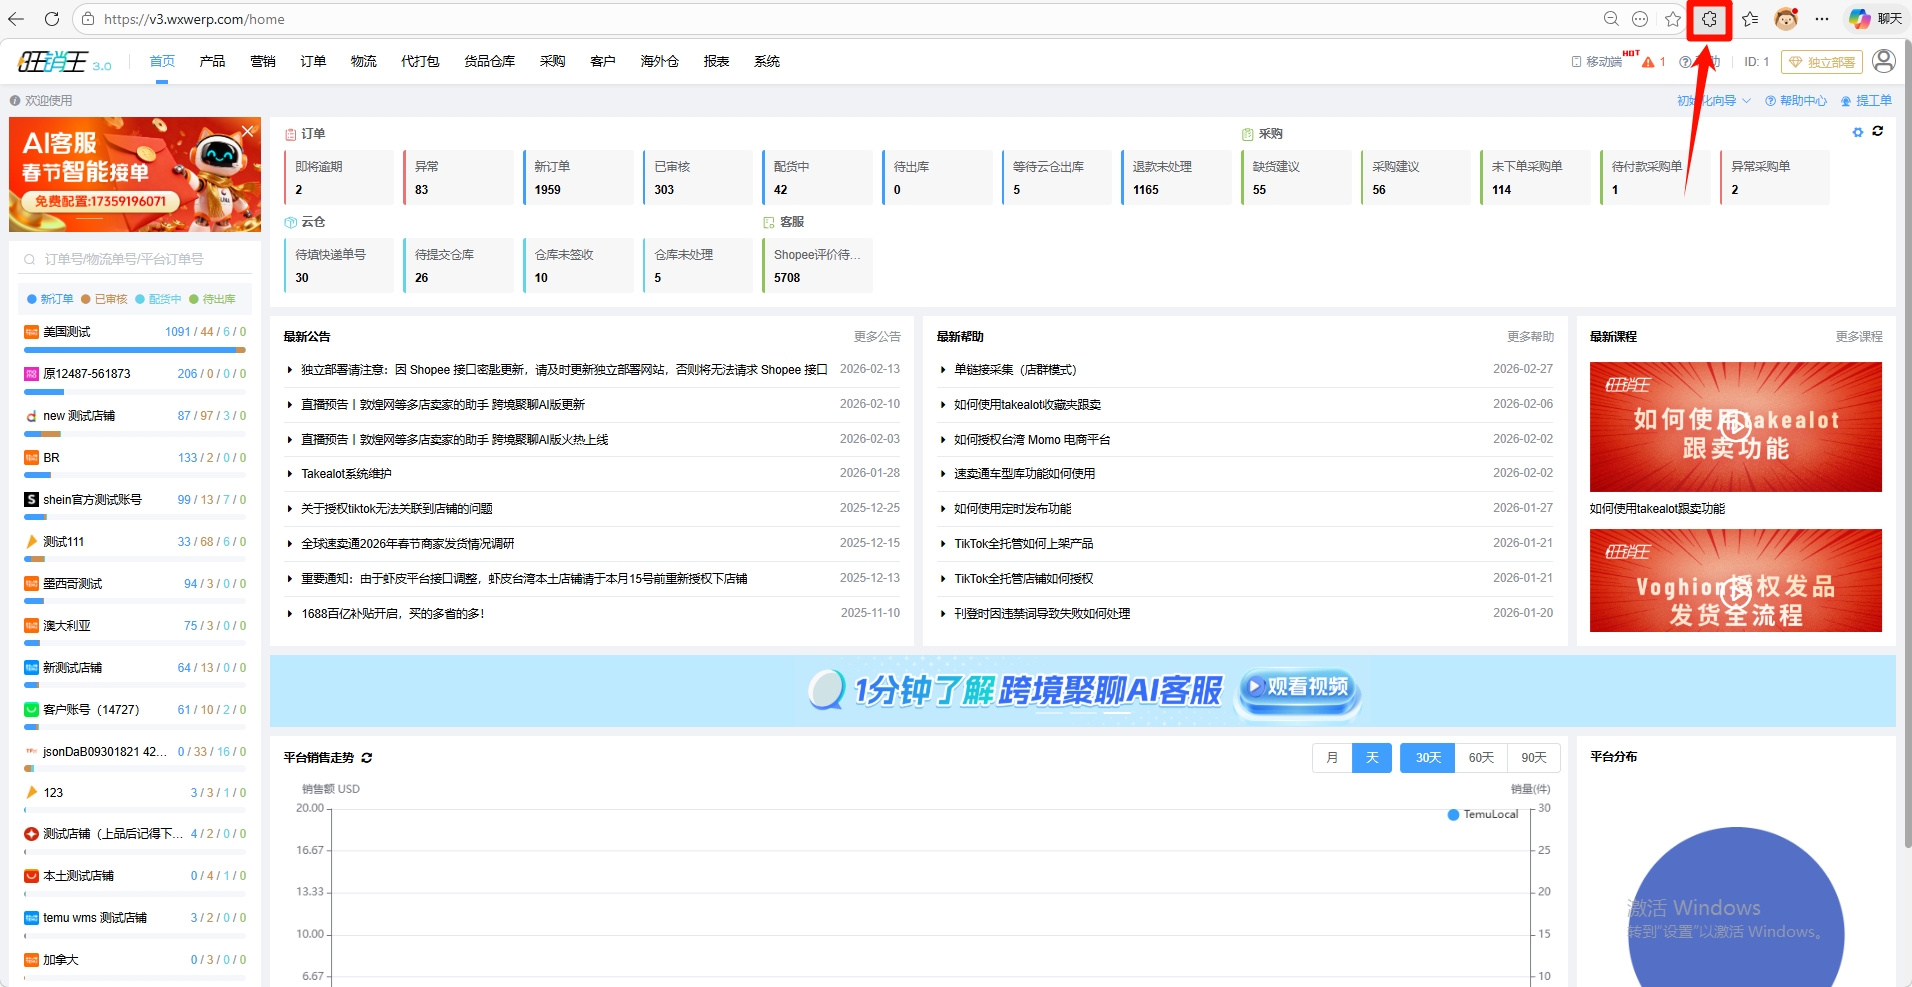This screenshot has height=987, width=1912.
Task: Close the AI客服 banner ad
Action: (248, 131)
